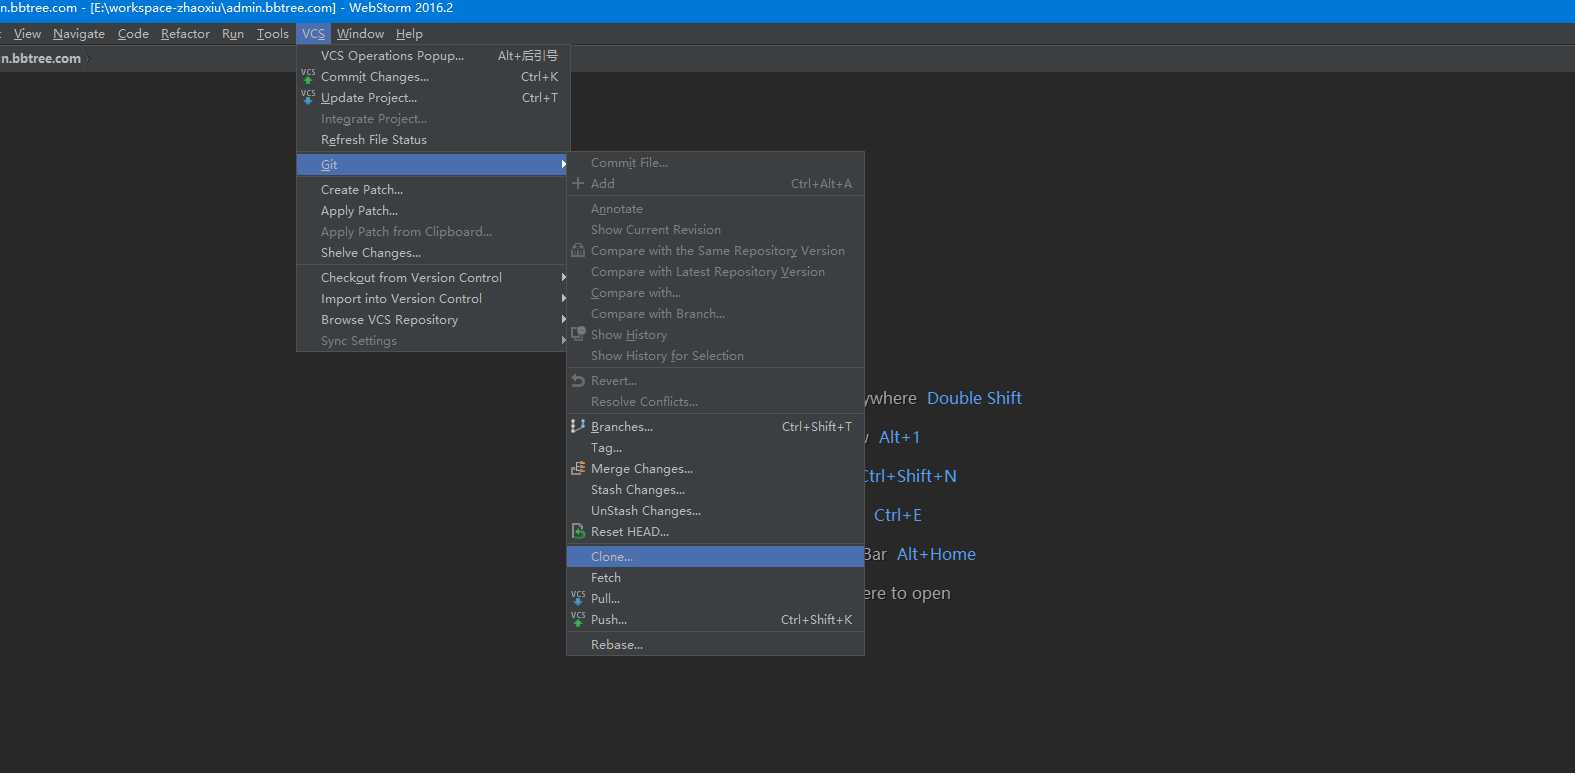Choose Rebase in Git submenu
This screenshot has height=773, width=1575.
click(715, 644)
